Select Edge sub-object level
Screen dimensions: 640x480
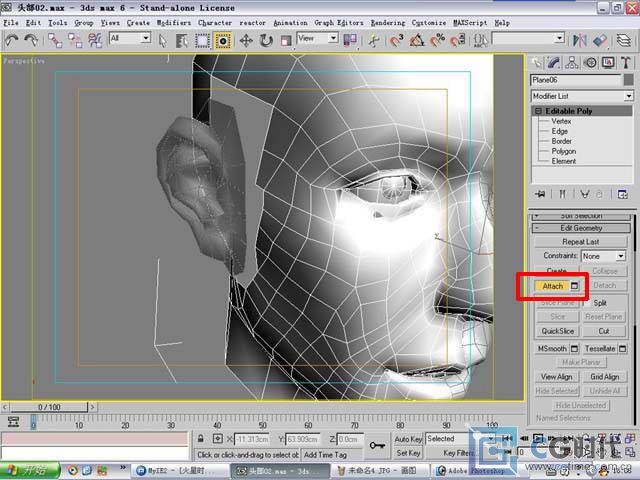pos(560,131)
